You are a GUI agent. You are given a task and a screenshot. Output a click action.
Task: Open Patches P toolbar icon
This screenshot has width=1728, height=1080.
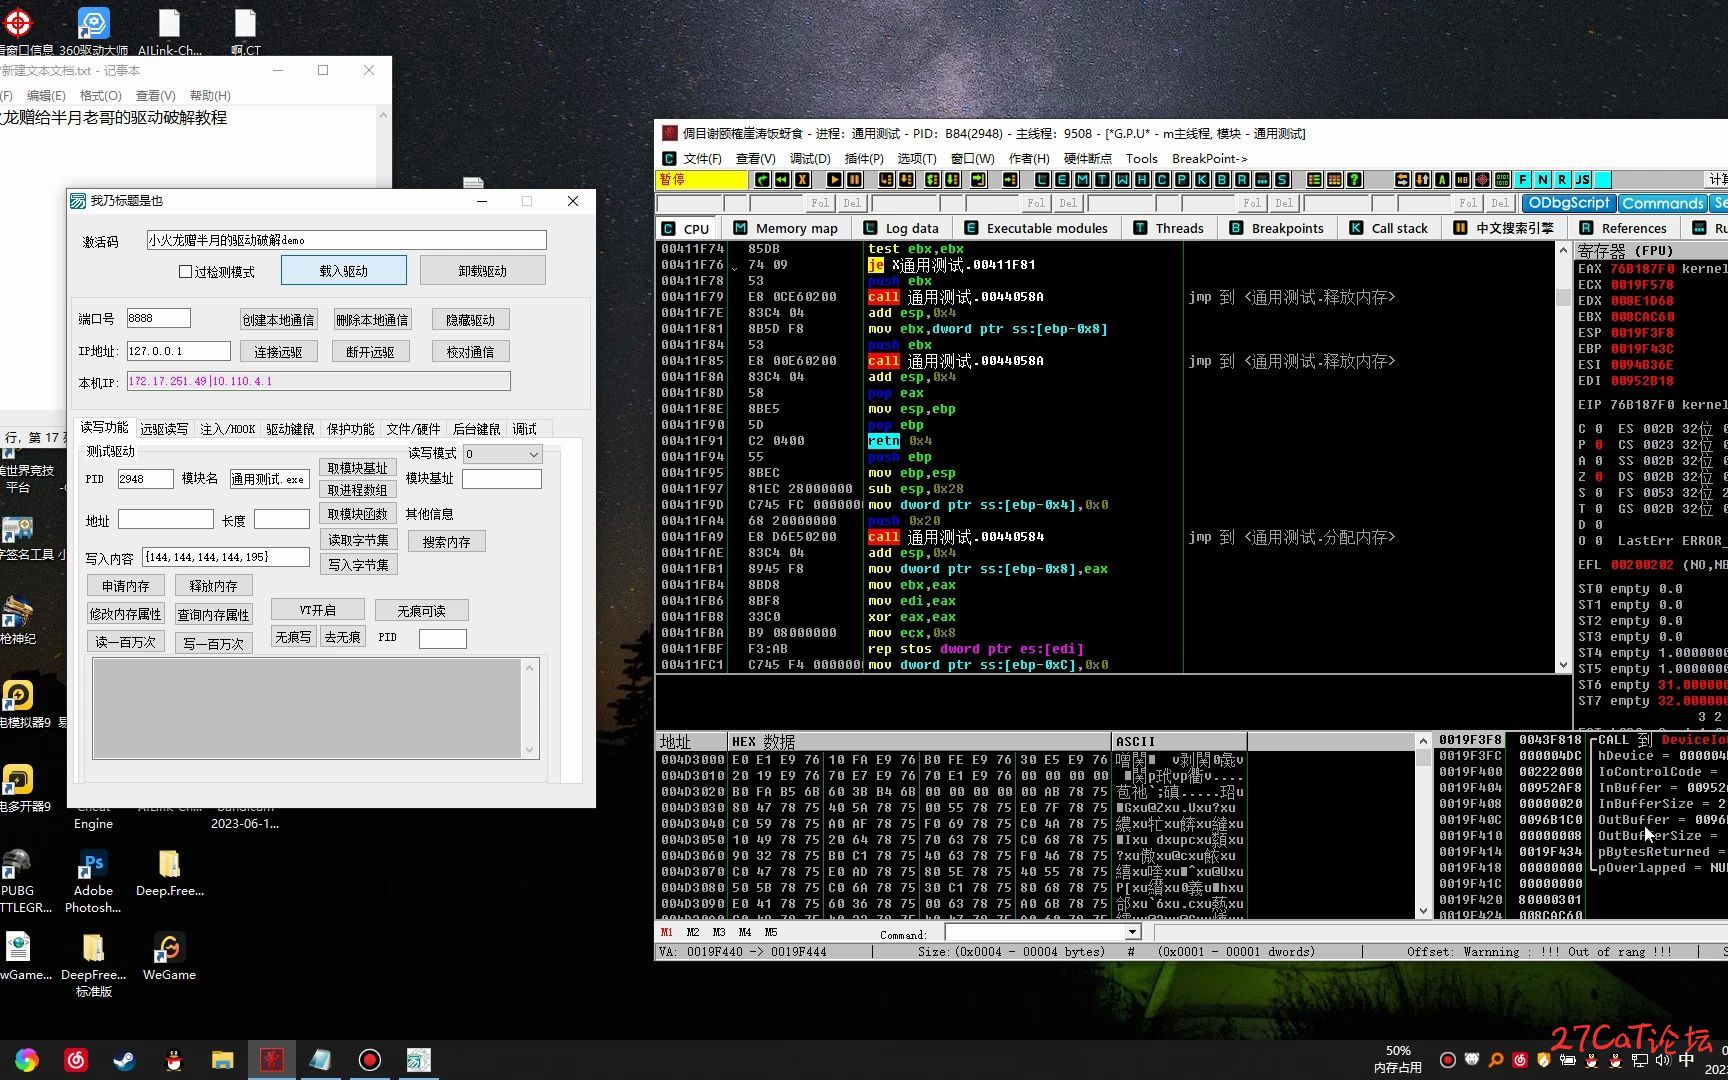coord(1182,180)
